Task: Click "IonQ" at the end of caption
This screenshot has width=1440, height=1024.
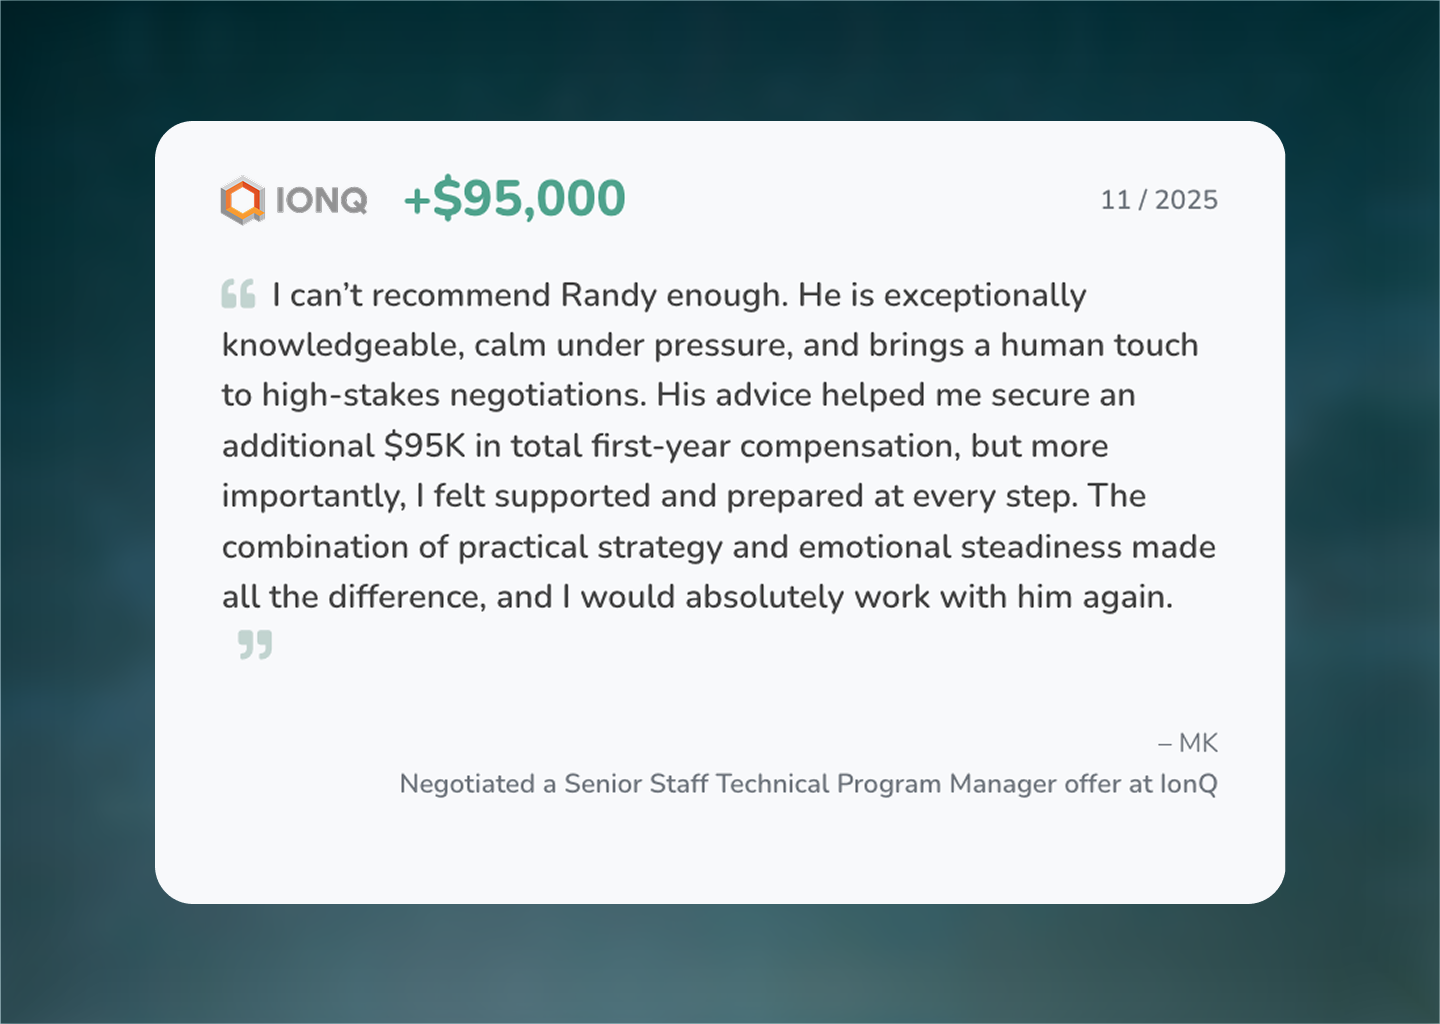Action: (1189, 784)
